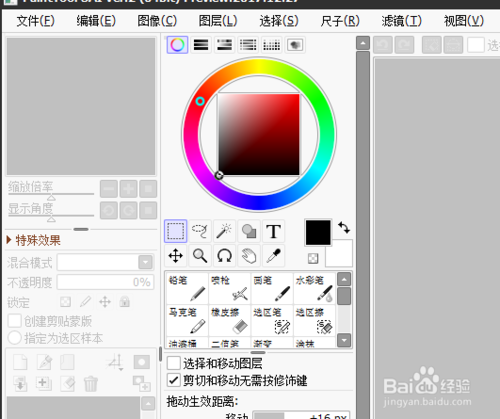Image resolution: width=500 pixels, height=419 pixels.
Task: Select the shape tool
Action: click(249, 231)
